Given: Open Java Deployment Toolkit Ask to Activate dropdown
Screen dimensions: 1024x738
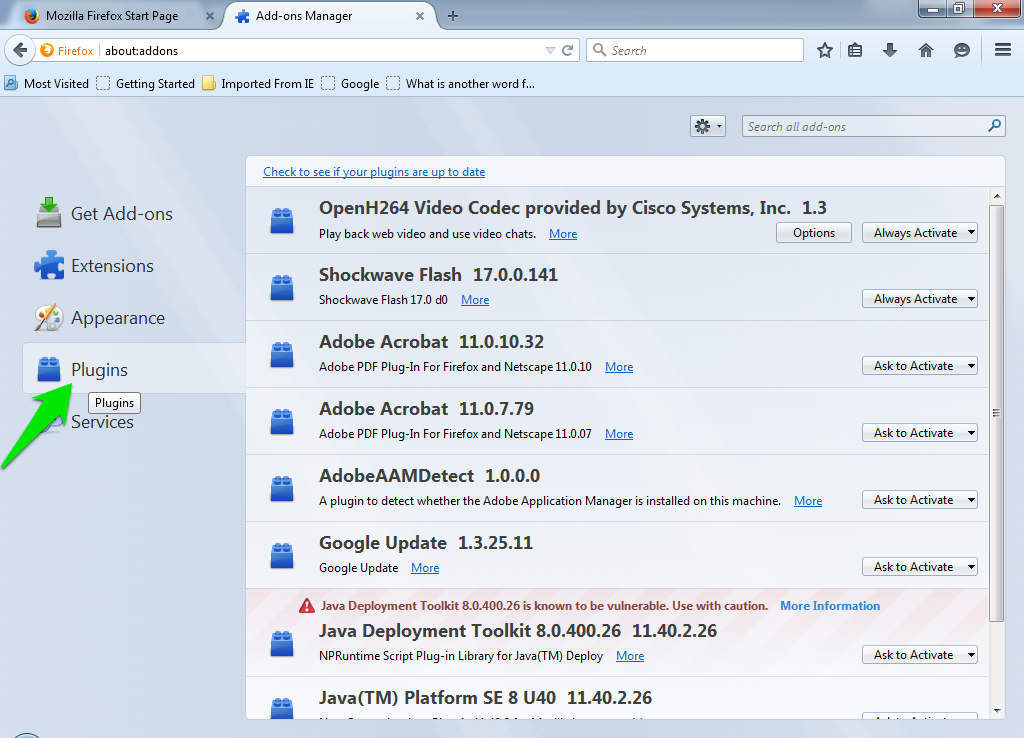Looking at the screenshot, I should 920,654.
